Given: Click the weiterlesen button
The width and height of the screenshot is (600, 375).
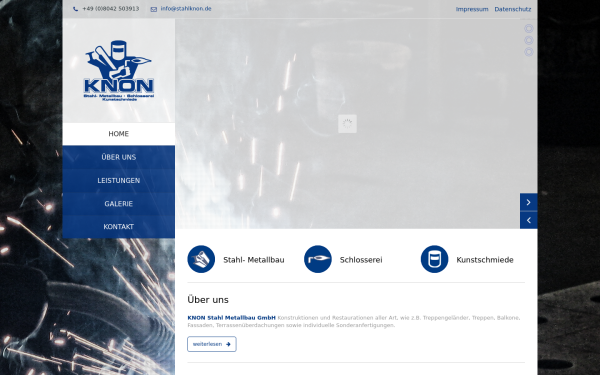Looking at the screenshot, I should (212, 344).
